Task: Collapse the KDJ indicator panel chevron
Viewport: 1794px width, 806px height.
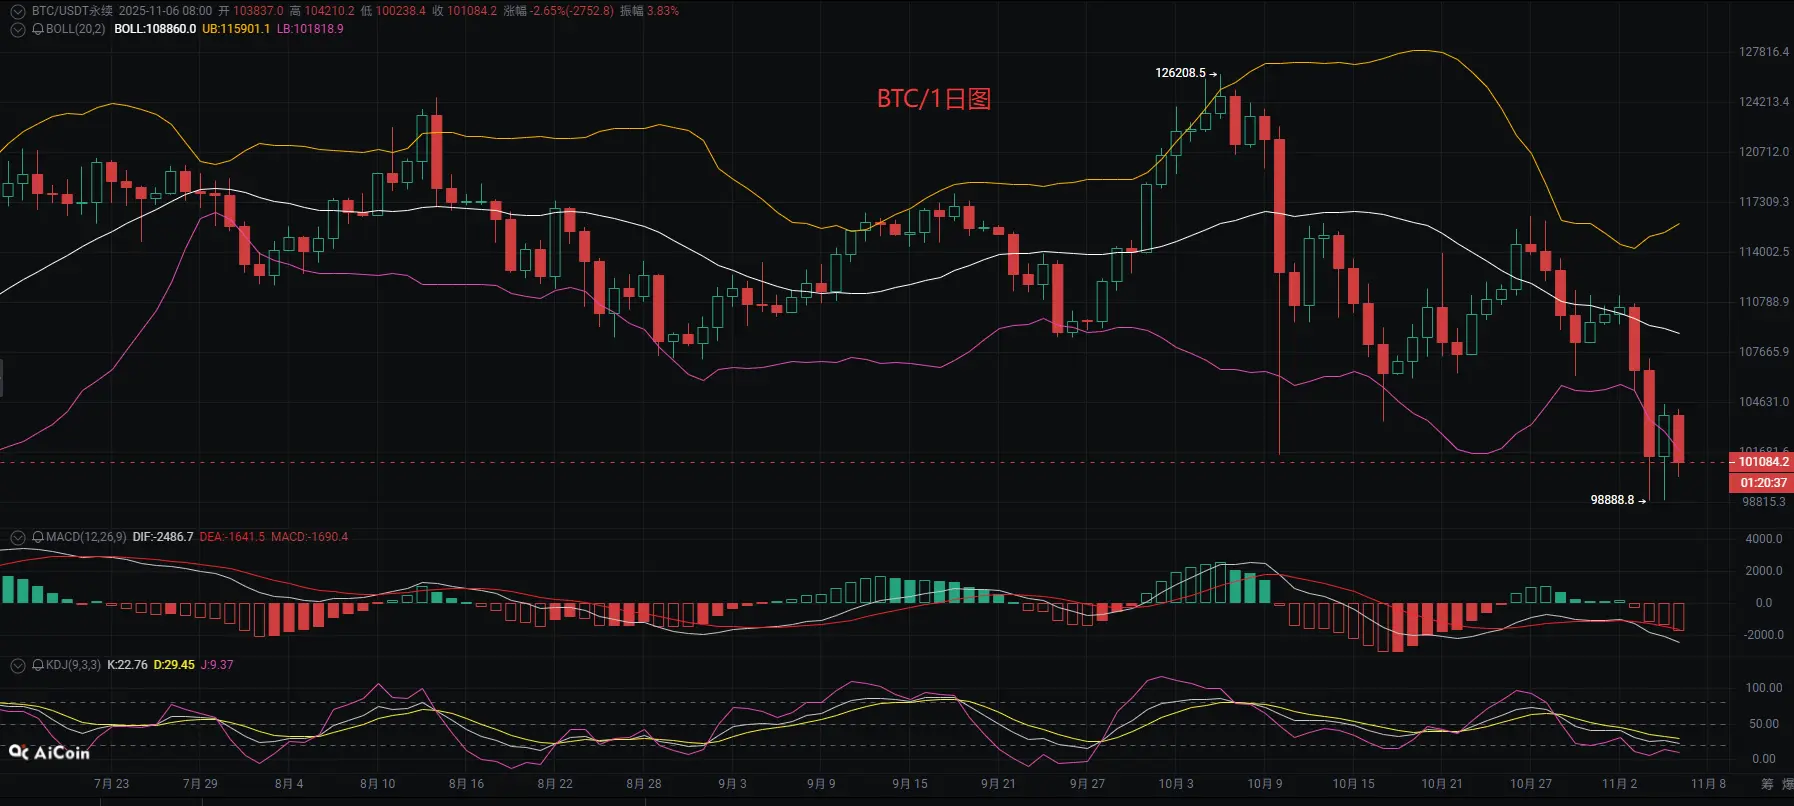Action: (x=17, y=665)
